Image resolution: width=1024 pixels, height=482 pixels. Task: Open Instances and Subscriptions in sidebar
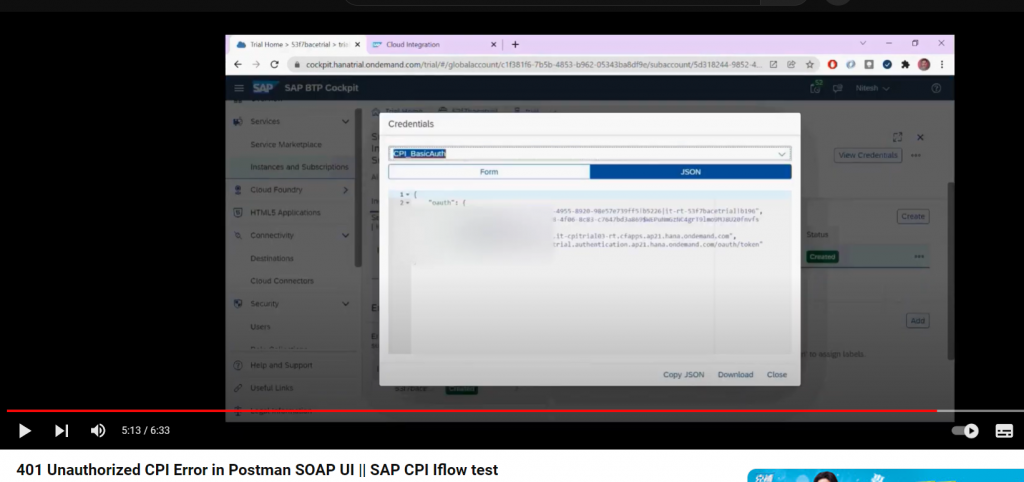pyautogui.click(x=299, y=167)
